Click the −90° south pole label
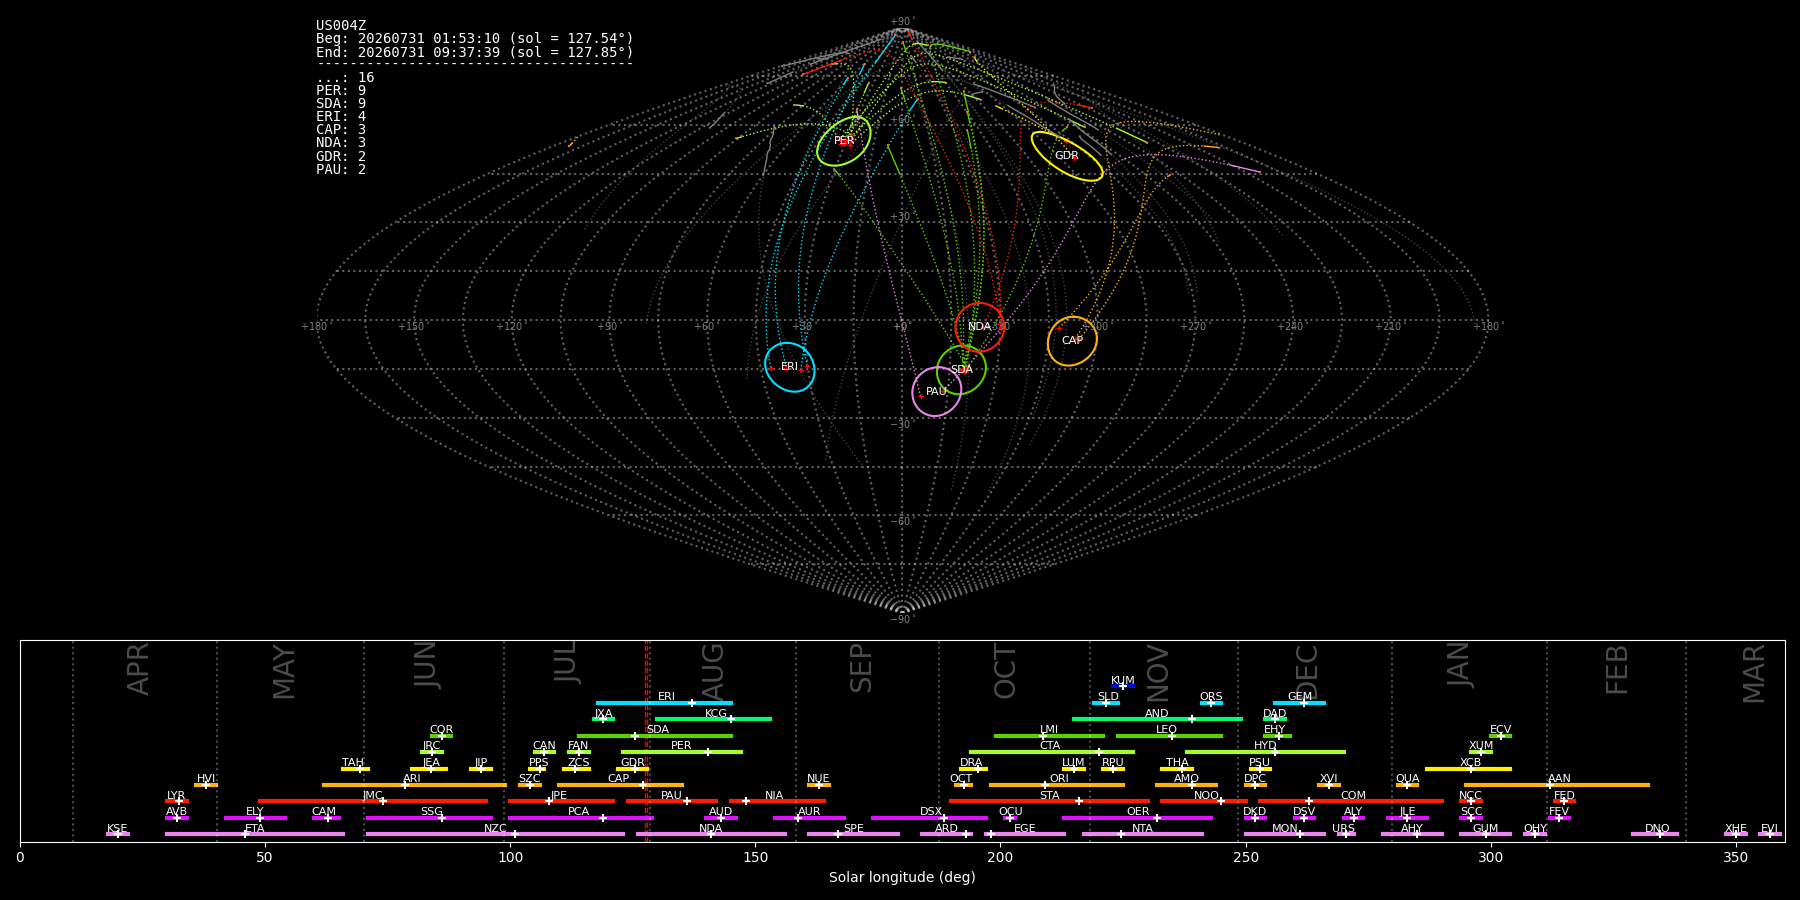 (902, 620)
